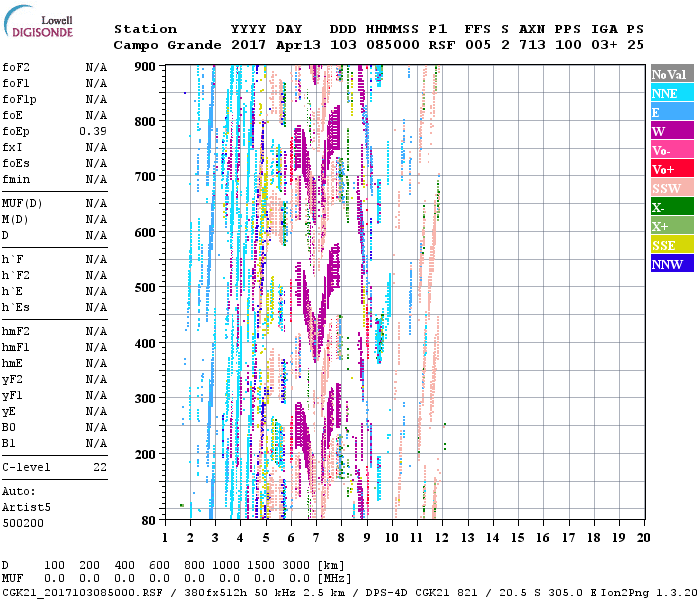This screenshot has height=600, width=700.
Task: Click the day-of-year value 103
Action: pos(343,45)
